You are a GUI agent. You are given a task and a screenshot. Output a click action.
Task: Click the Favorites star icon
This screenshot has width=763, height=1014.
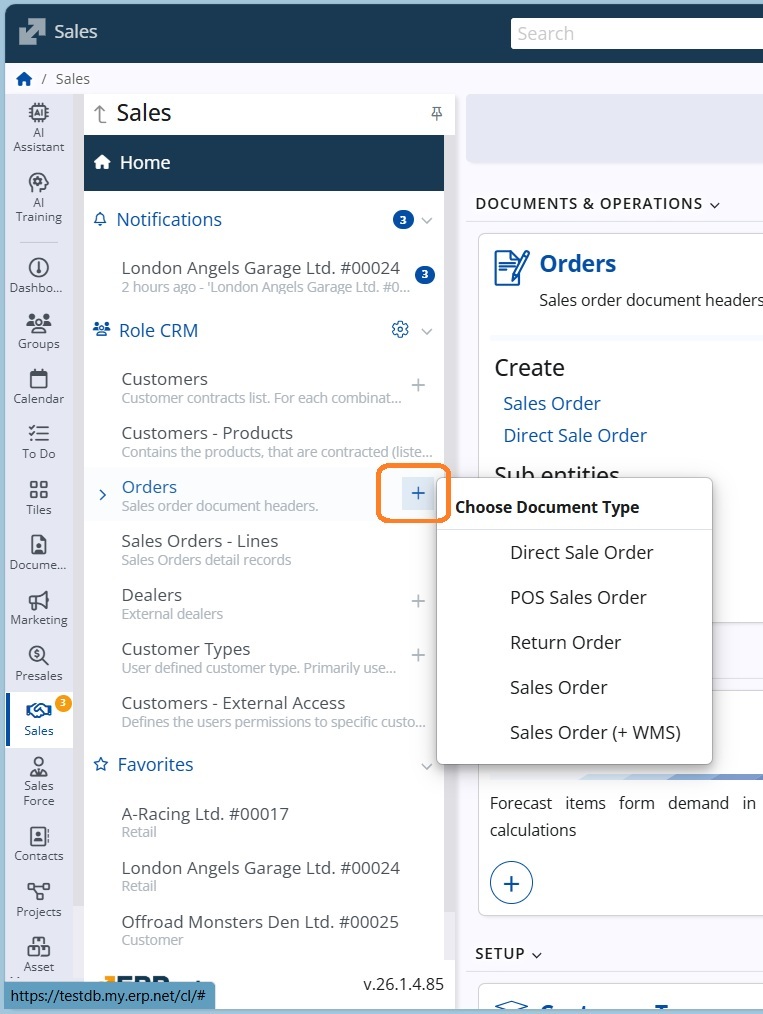[x=101, y=764]
